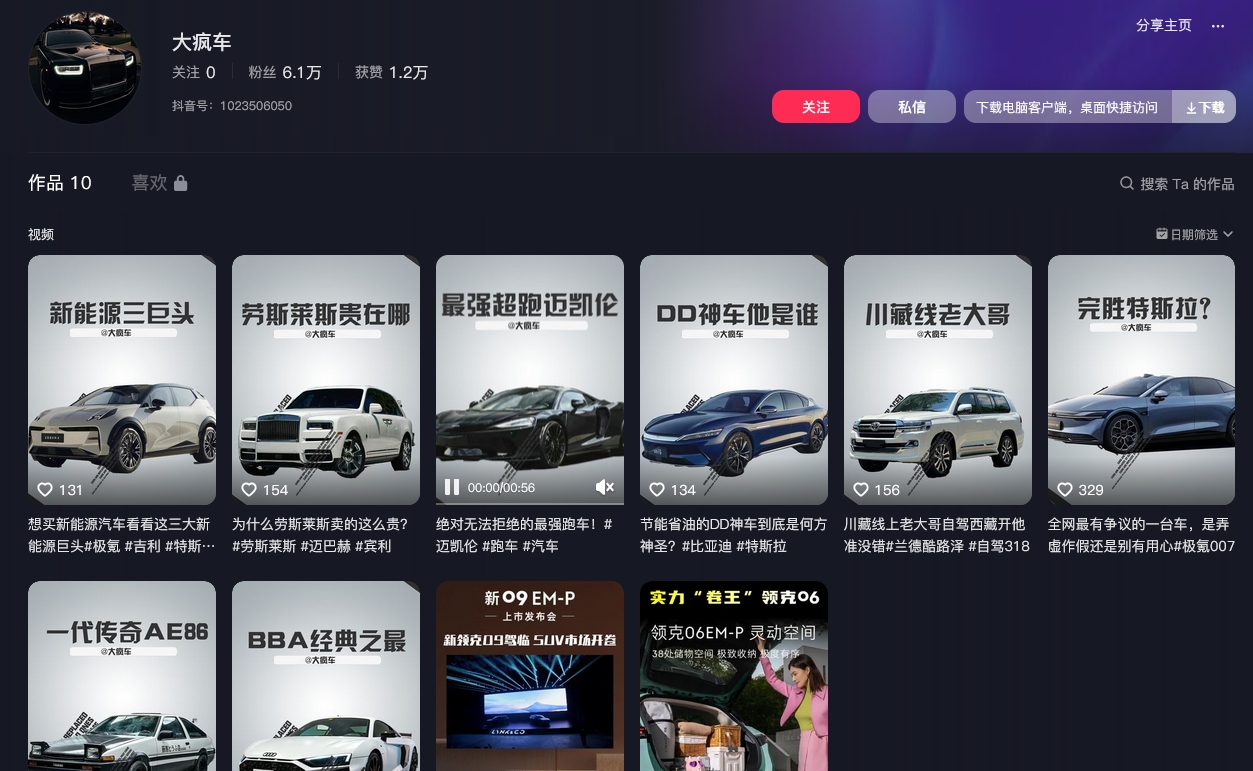The image size is (1253, 771).
Task: Click the 大疯车 profile name
Action: pos(202,42)
